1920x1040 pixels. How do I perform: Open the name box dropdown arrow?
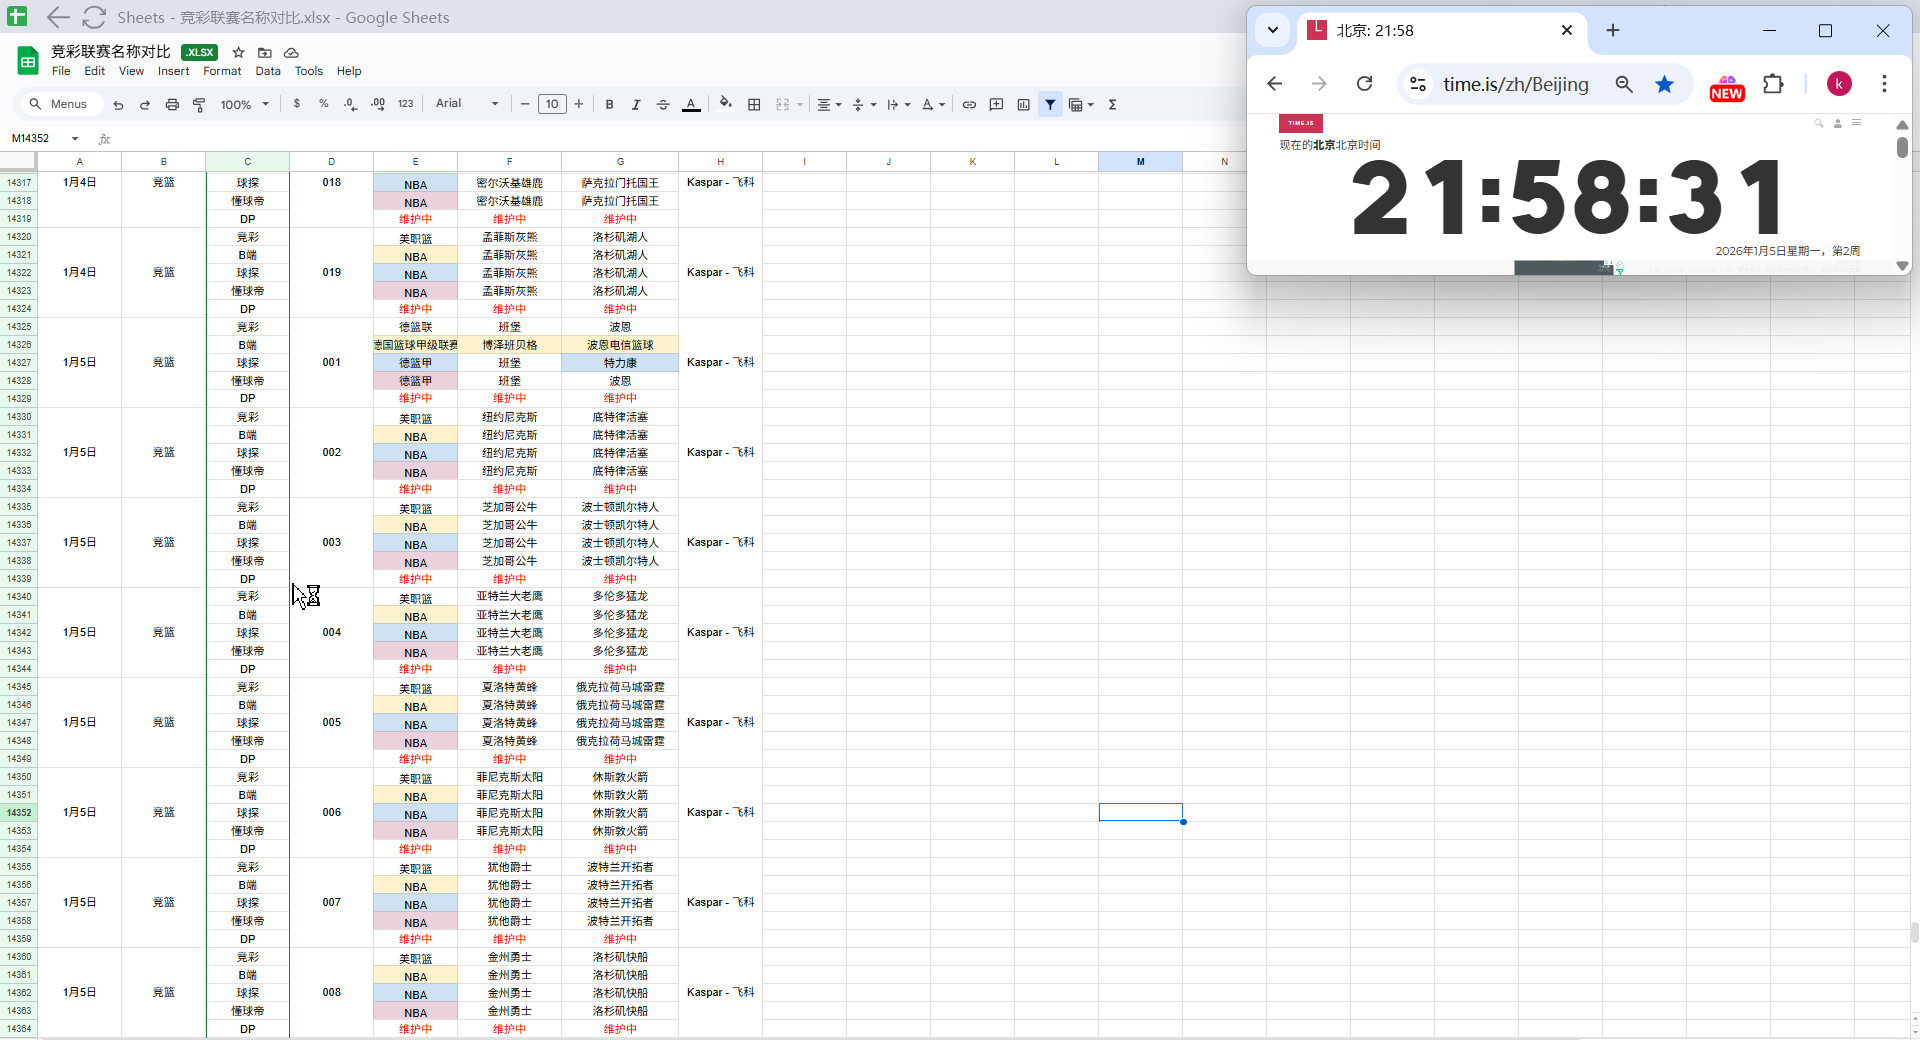(x=75, y=138)
